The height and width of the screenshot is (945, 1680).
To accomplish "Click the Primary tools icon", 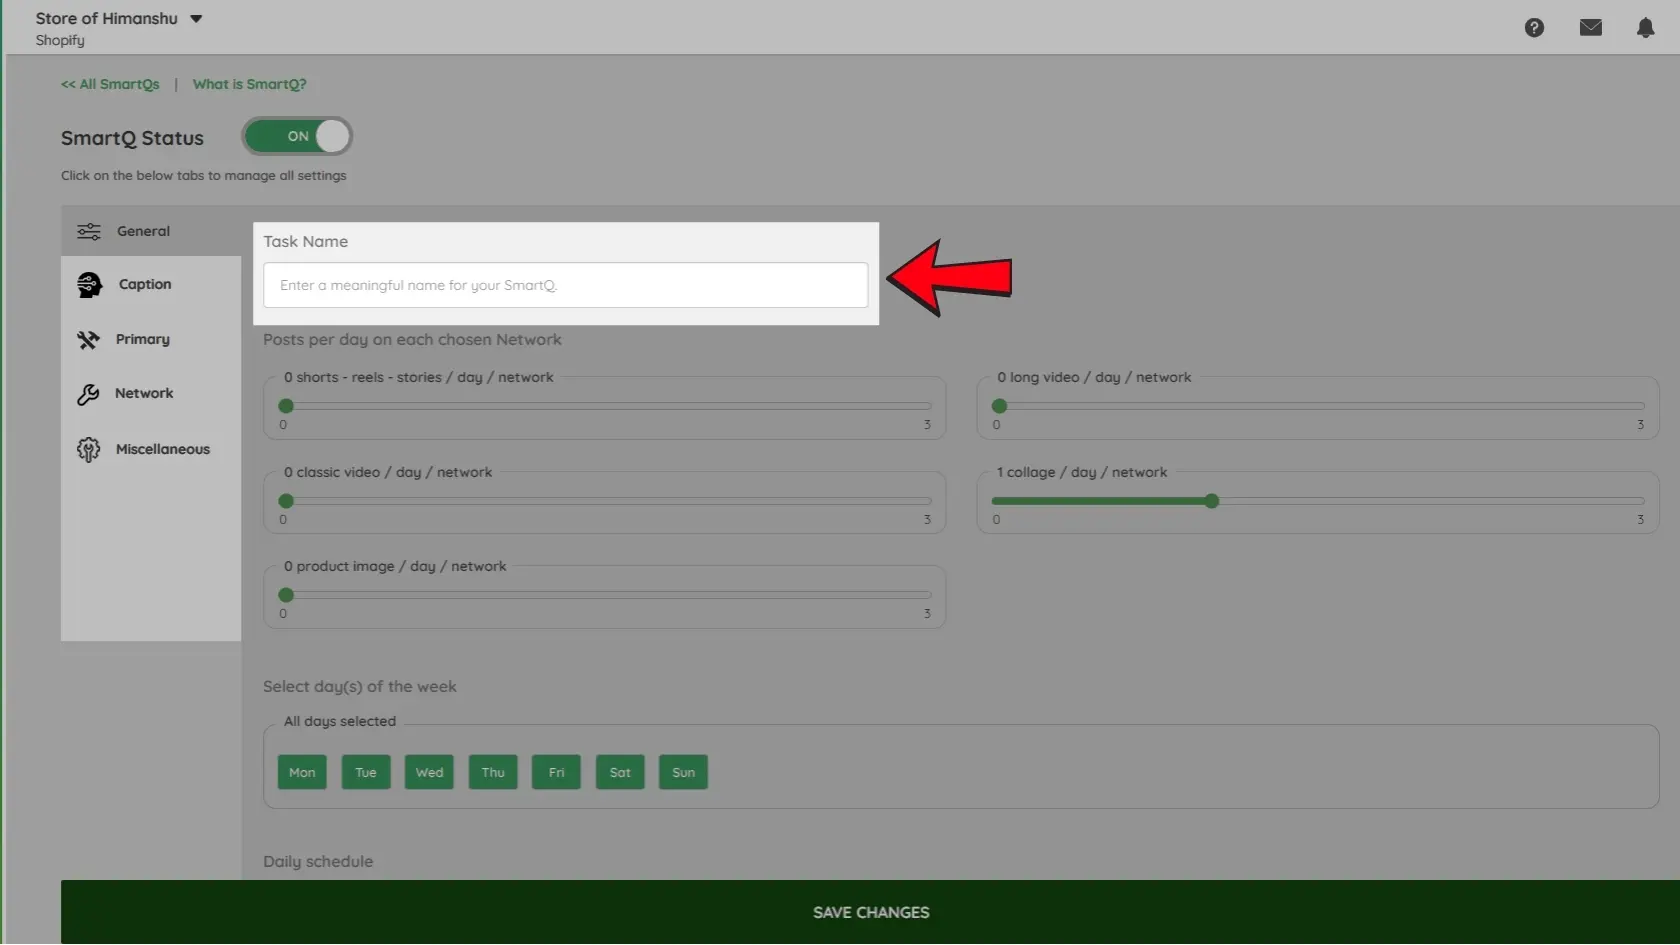I will [88, 340].
